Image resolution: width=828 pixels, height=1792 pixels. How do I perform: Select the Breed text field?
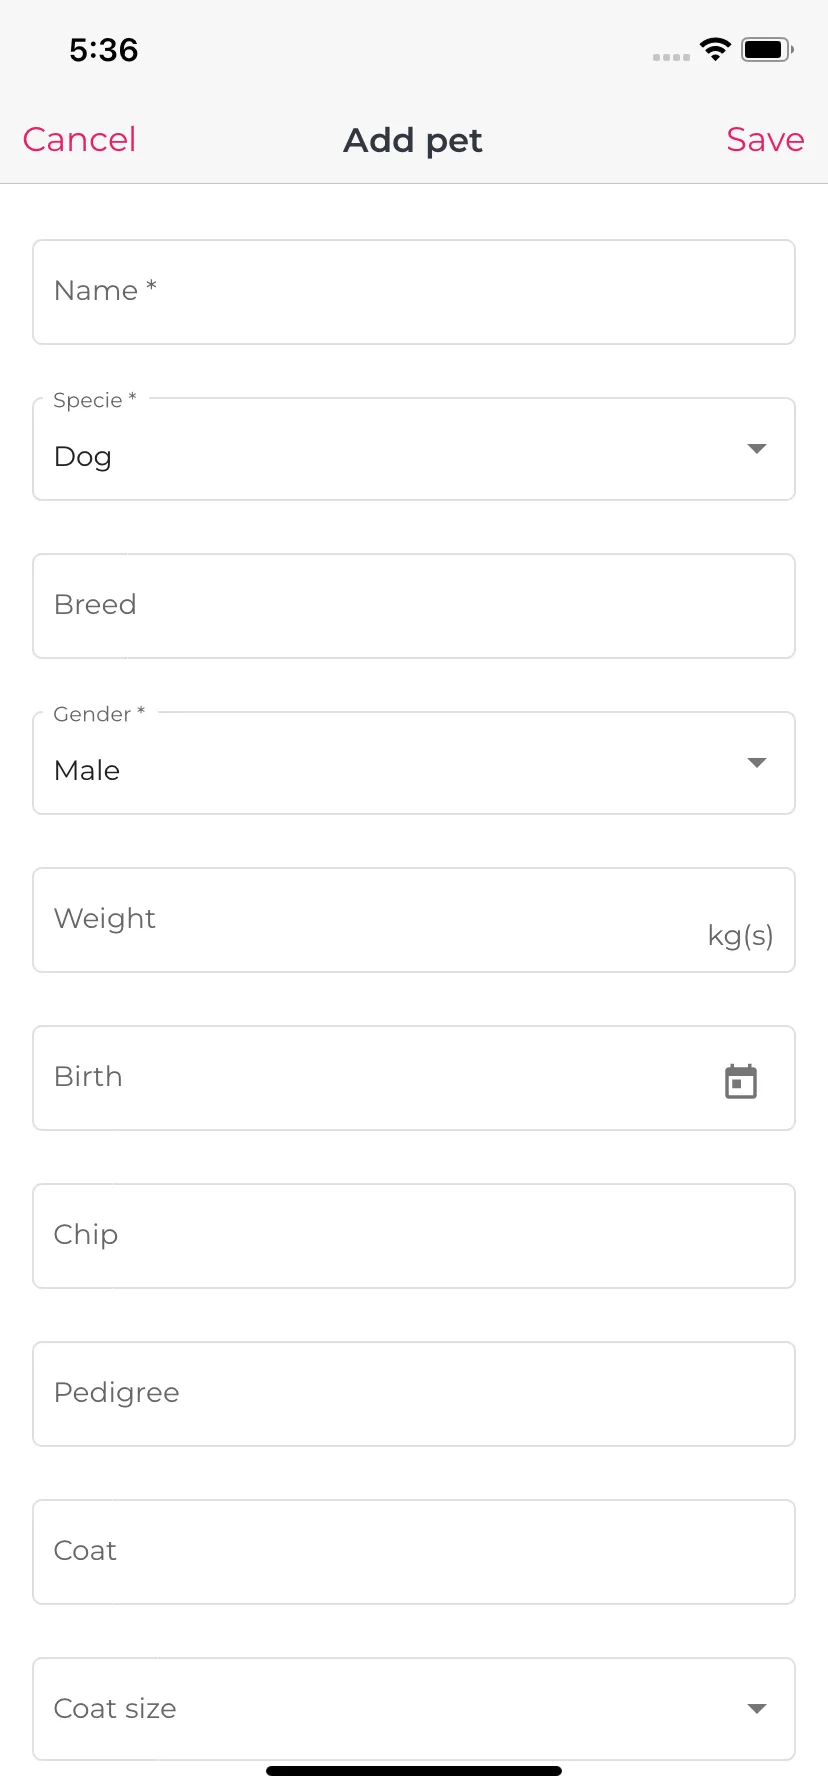click(414, 606)
